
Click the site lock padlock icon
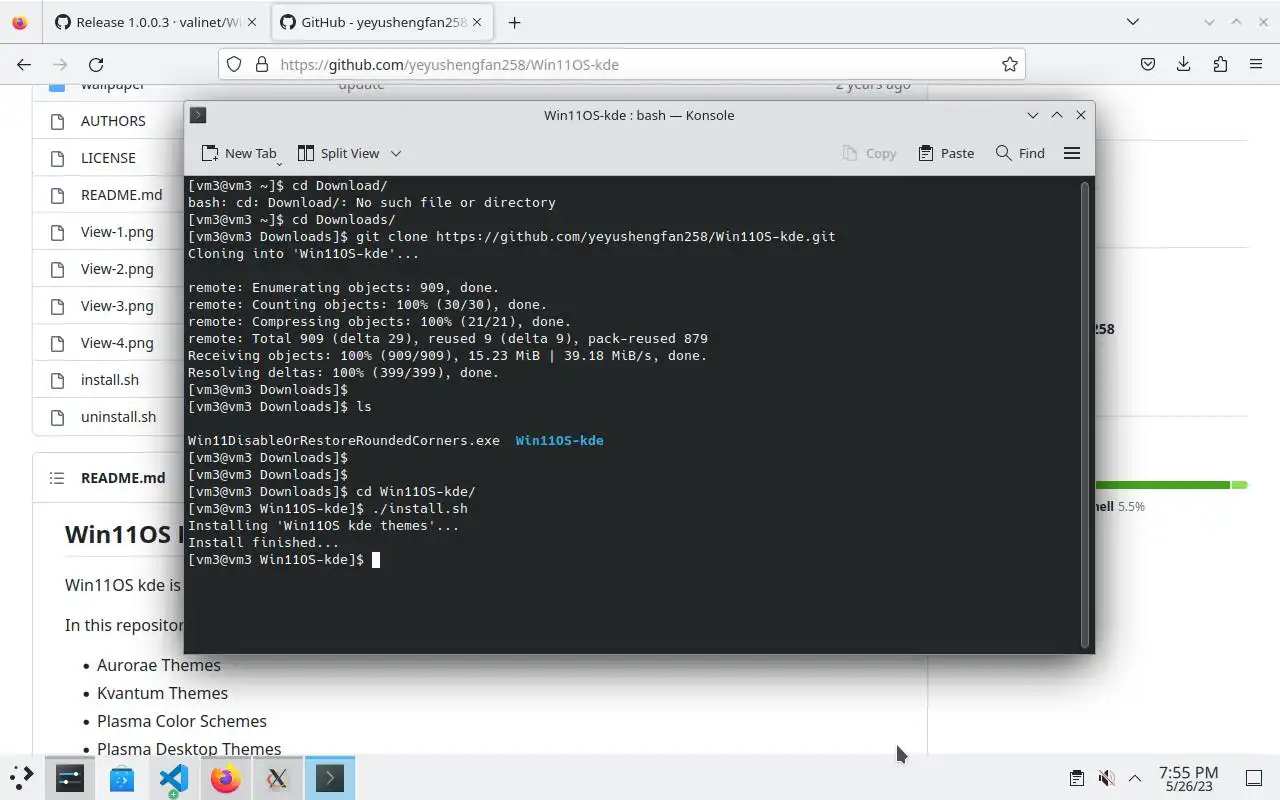262,64
